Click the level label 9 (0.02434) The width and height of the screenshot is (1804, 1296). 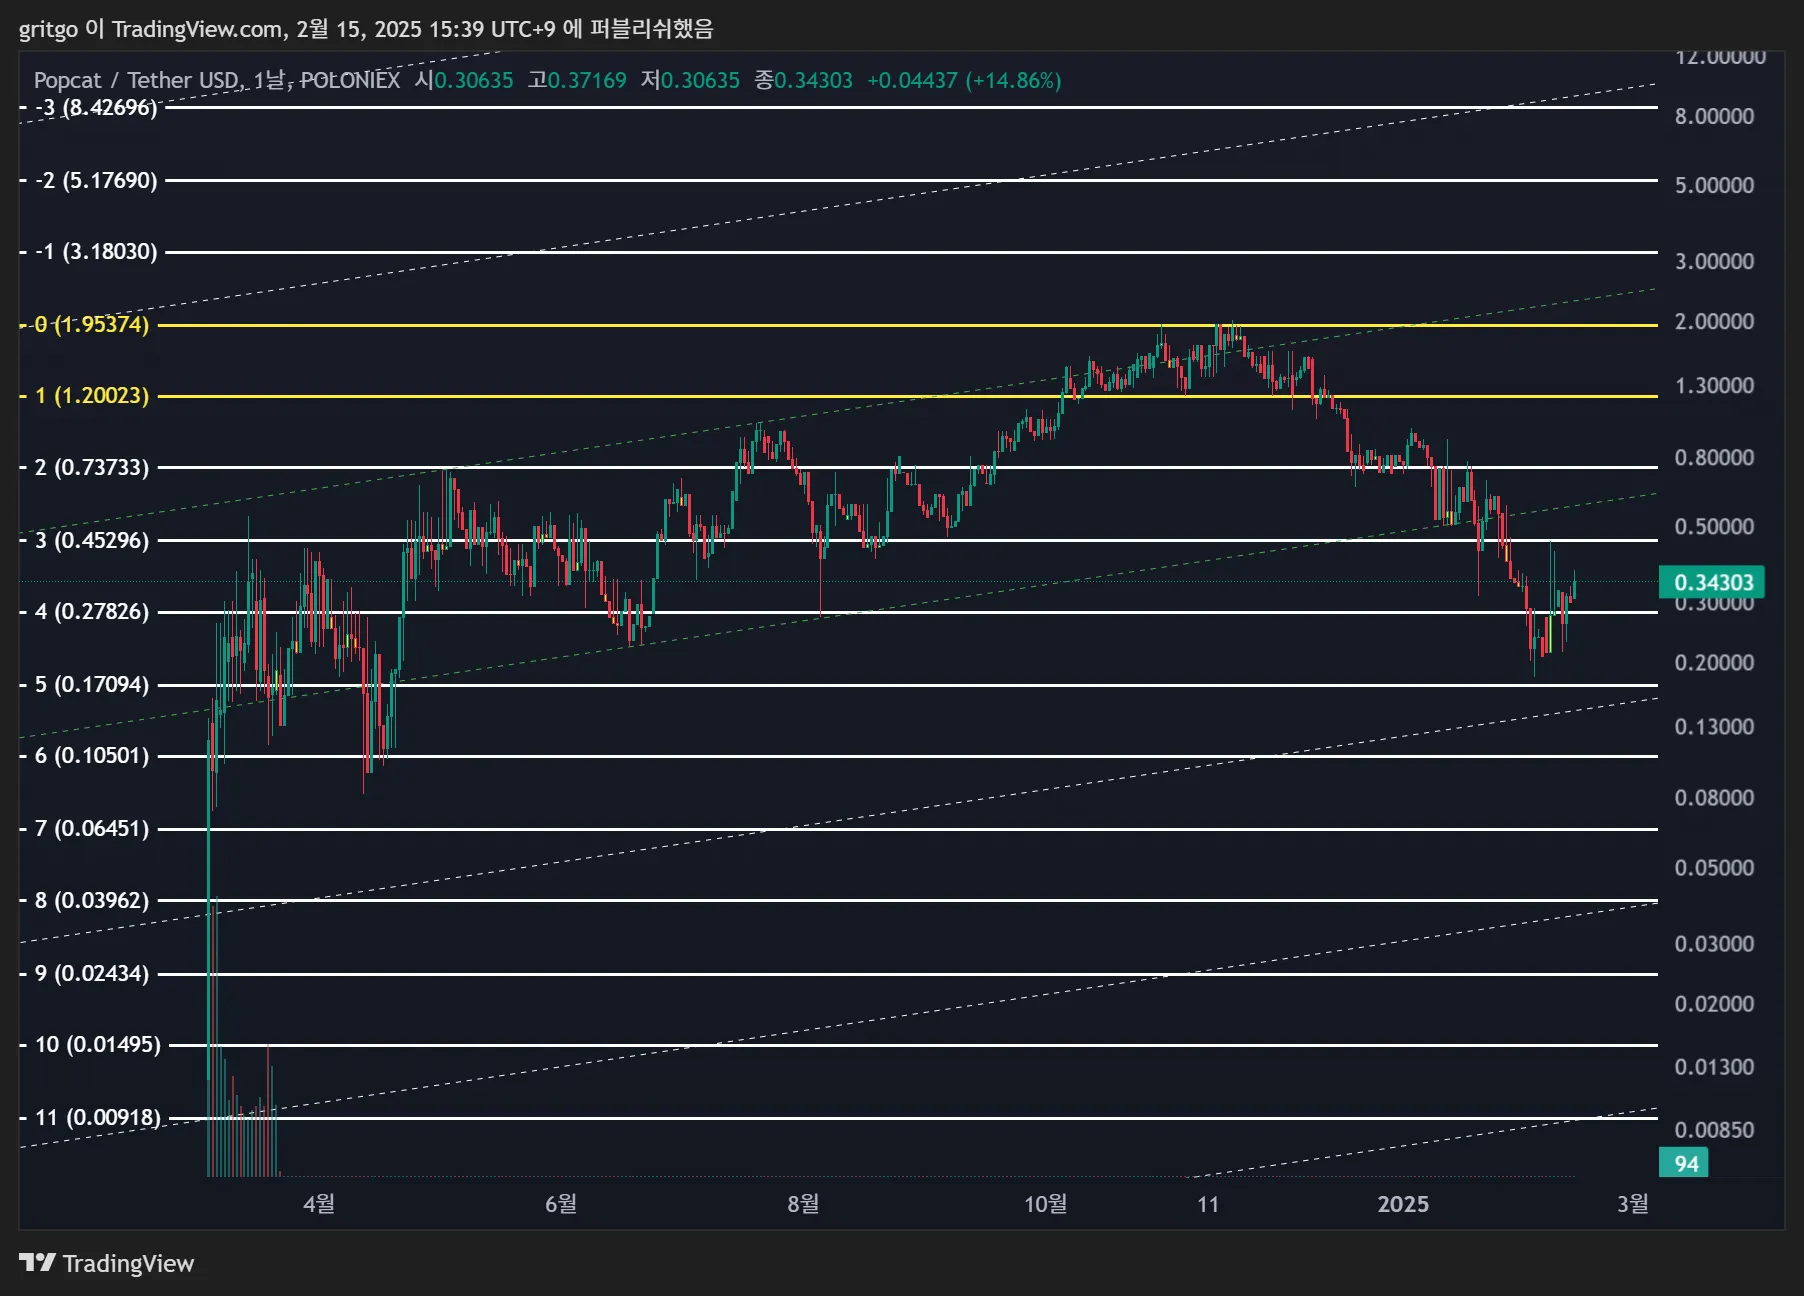click(x=91, y=973)
